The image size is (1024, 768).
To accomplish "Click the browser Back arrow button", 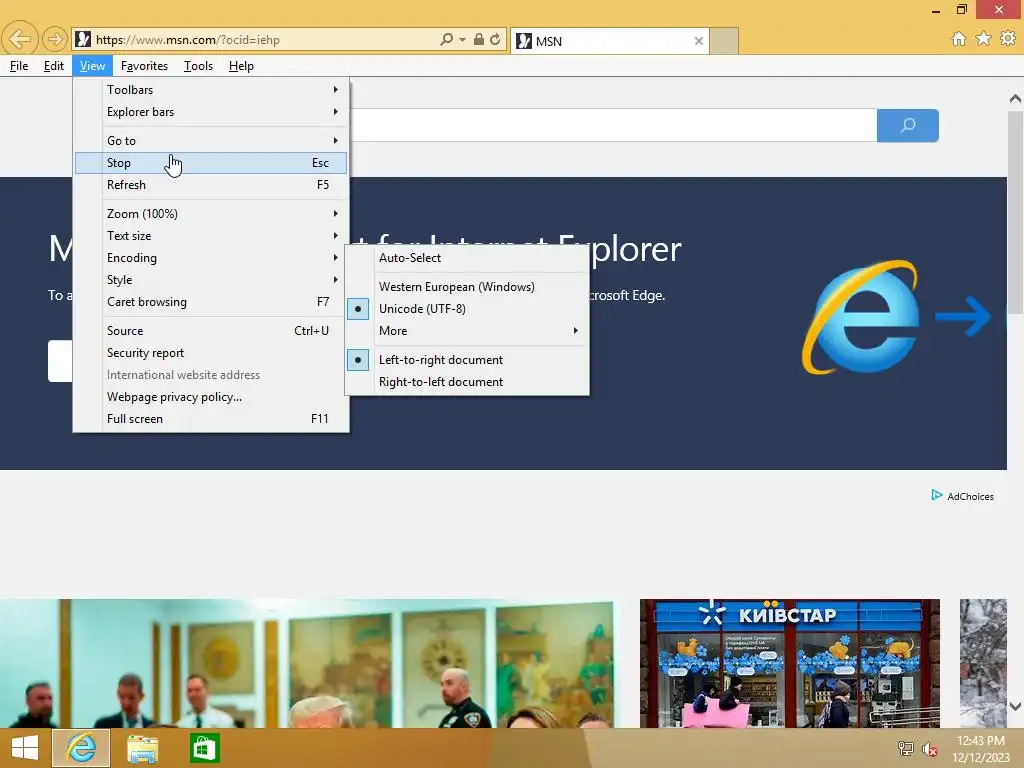I will (20, 39).
